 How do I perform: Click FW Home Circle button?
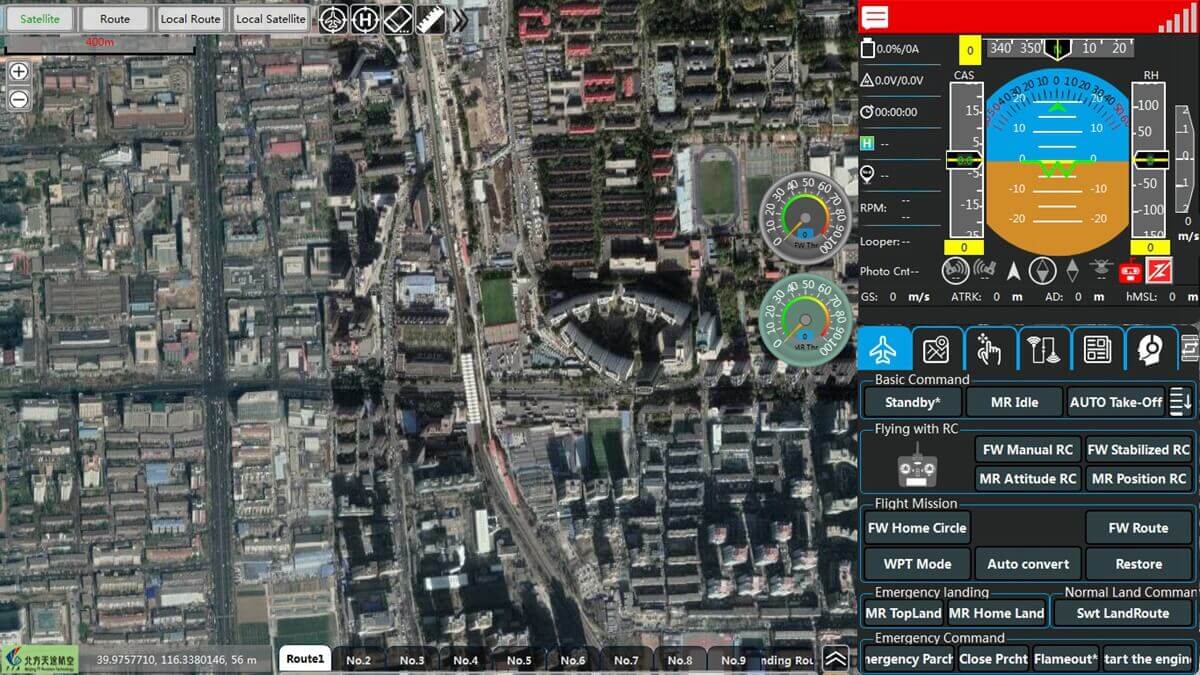(917, 528)
